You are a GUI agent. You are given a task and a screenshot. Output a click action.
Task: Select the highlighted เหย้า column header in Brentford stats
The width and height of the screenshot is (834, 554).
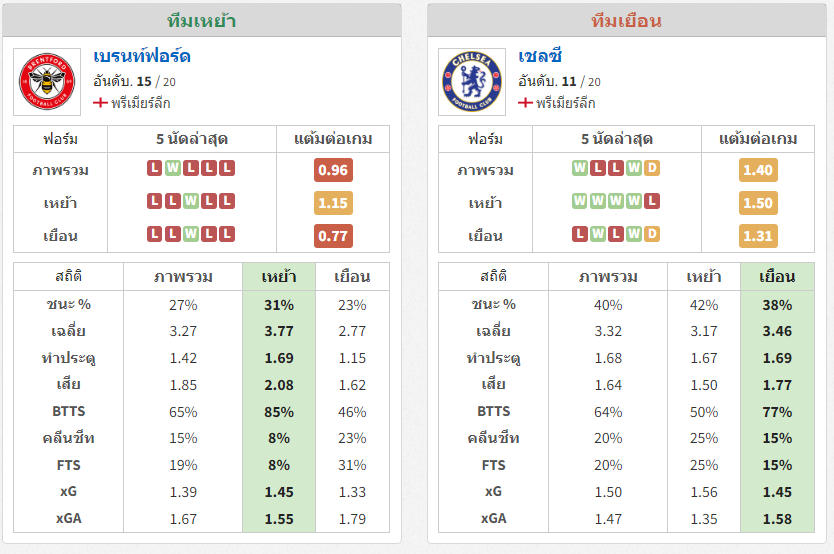279,276
